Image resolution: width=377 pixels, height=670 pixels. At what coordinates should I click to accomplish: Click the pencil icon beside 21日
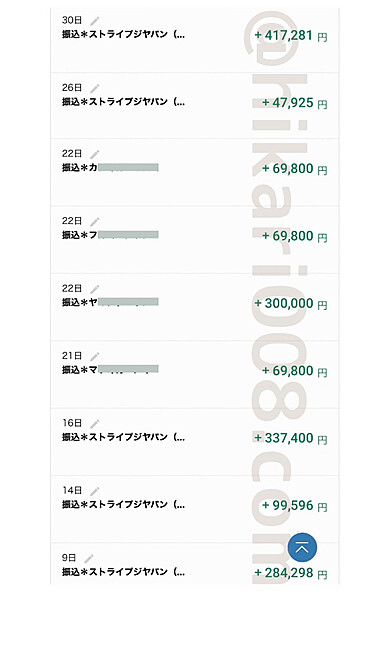point(94,356)
